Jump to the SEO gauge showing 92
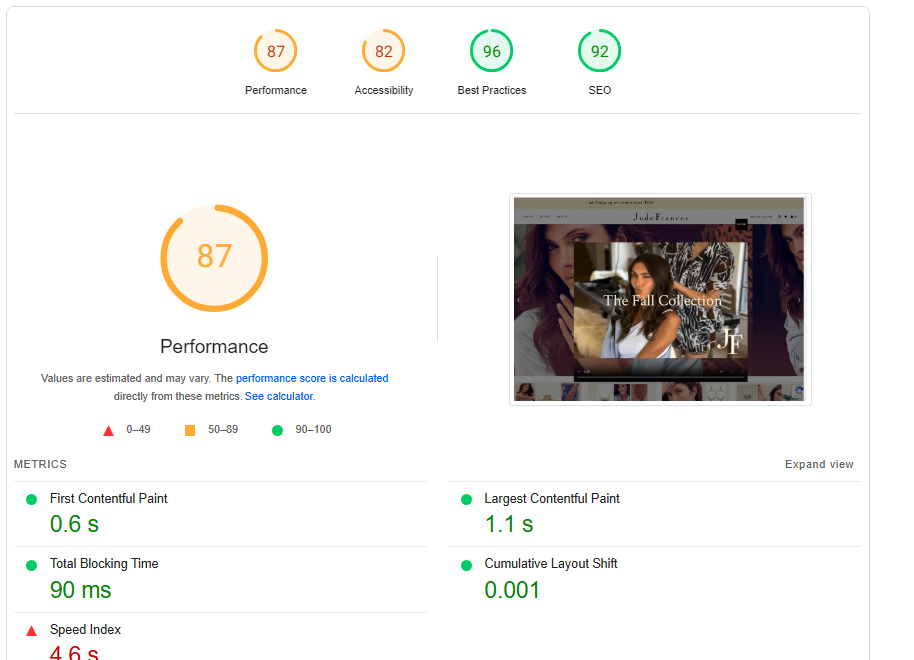This screenshot has height=660, width=914. (600, 51)
